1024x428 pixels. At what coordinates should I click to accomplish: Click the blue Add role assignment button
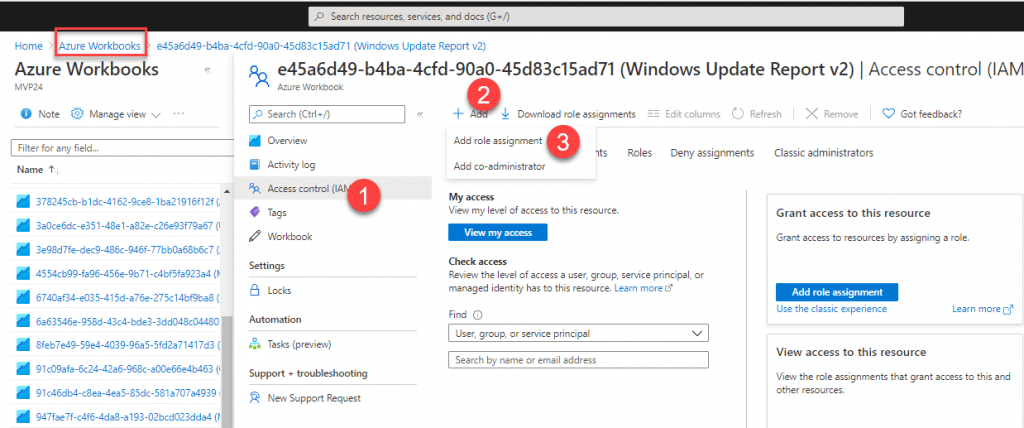pyautogui.click(x=837, y=292)
